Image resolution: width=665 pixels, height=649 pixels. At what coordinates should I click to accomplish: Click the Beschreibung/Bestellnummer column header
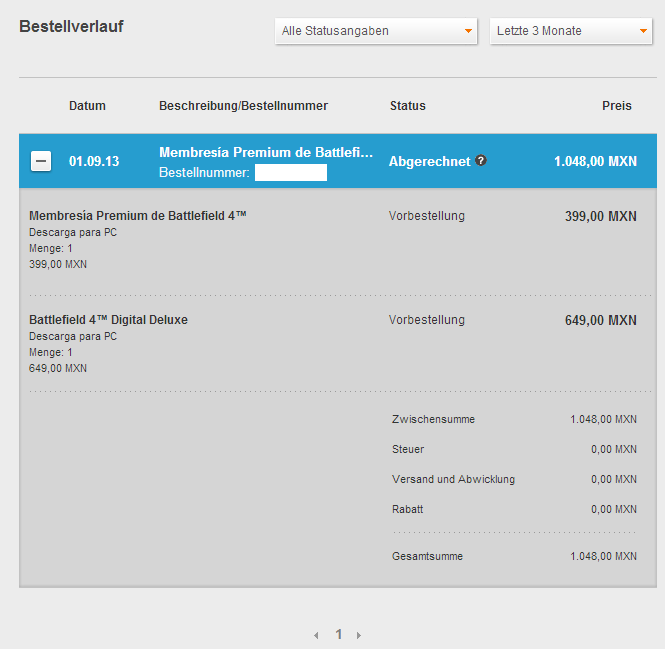tap(243, 106)
